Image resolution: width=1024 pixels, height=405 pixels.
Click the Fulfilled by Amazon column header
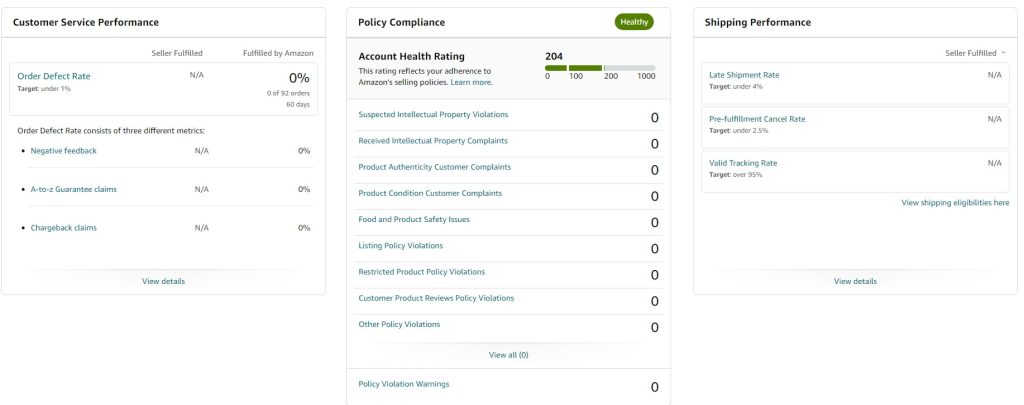pos(278,53)
